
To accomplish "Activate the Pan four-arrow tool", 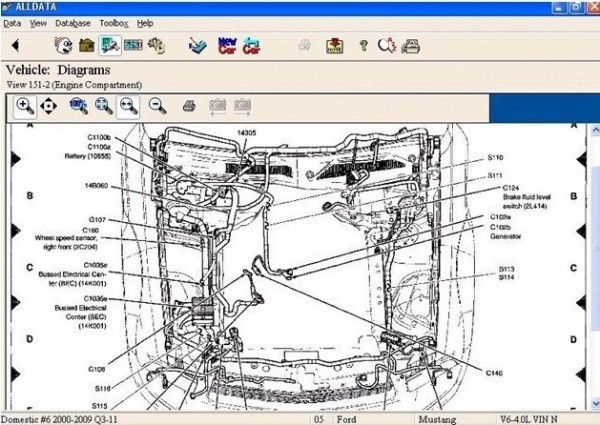I will [48, 105].
